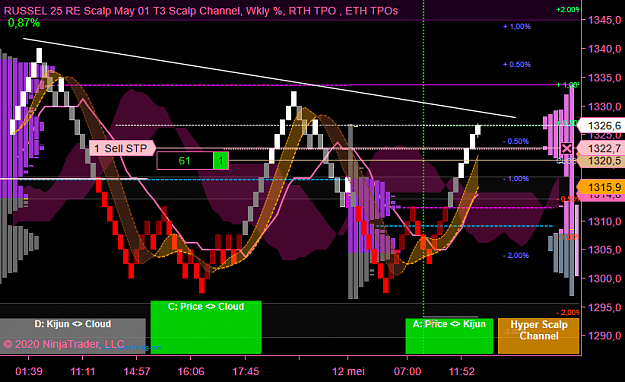Click the 11:52 time axis label

coord(462,372)
